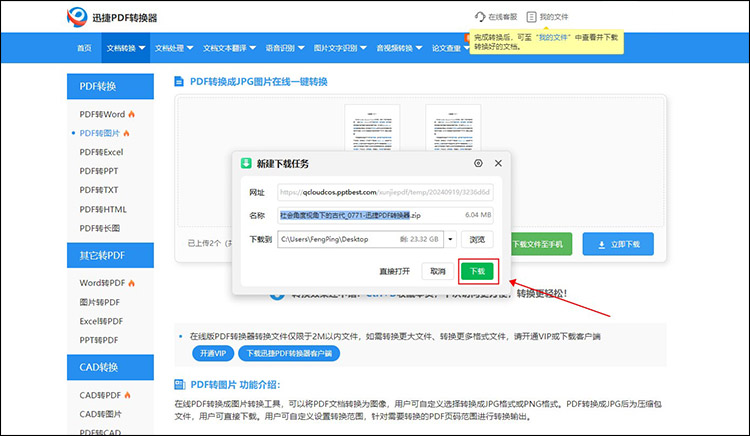This screenshot has width=750, height=436.
Task: Click the 下载到 path field
Action: (x=361, y=239)
